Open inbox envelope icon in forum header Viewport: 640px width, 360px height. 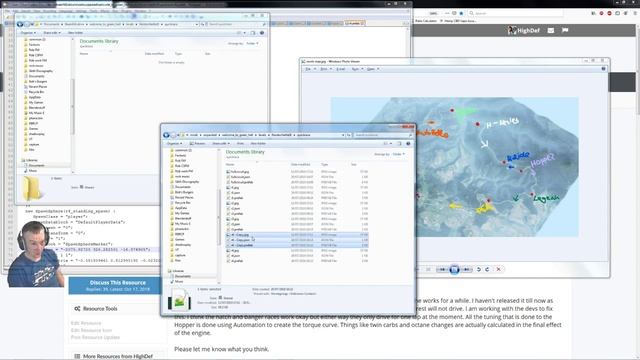[551, 30]
